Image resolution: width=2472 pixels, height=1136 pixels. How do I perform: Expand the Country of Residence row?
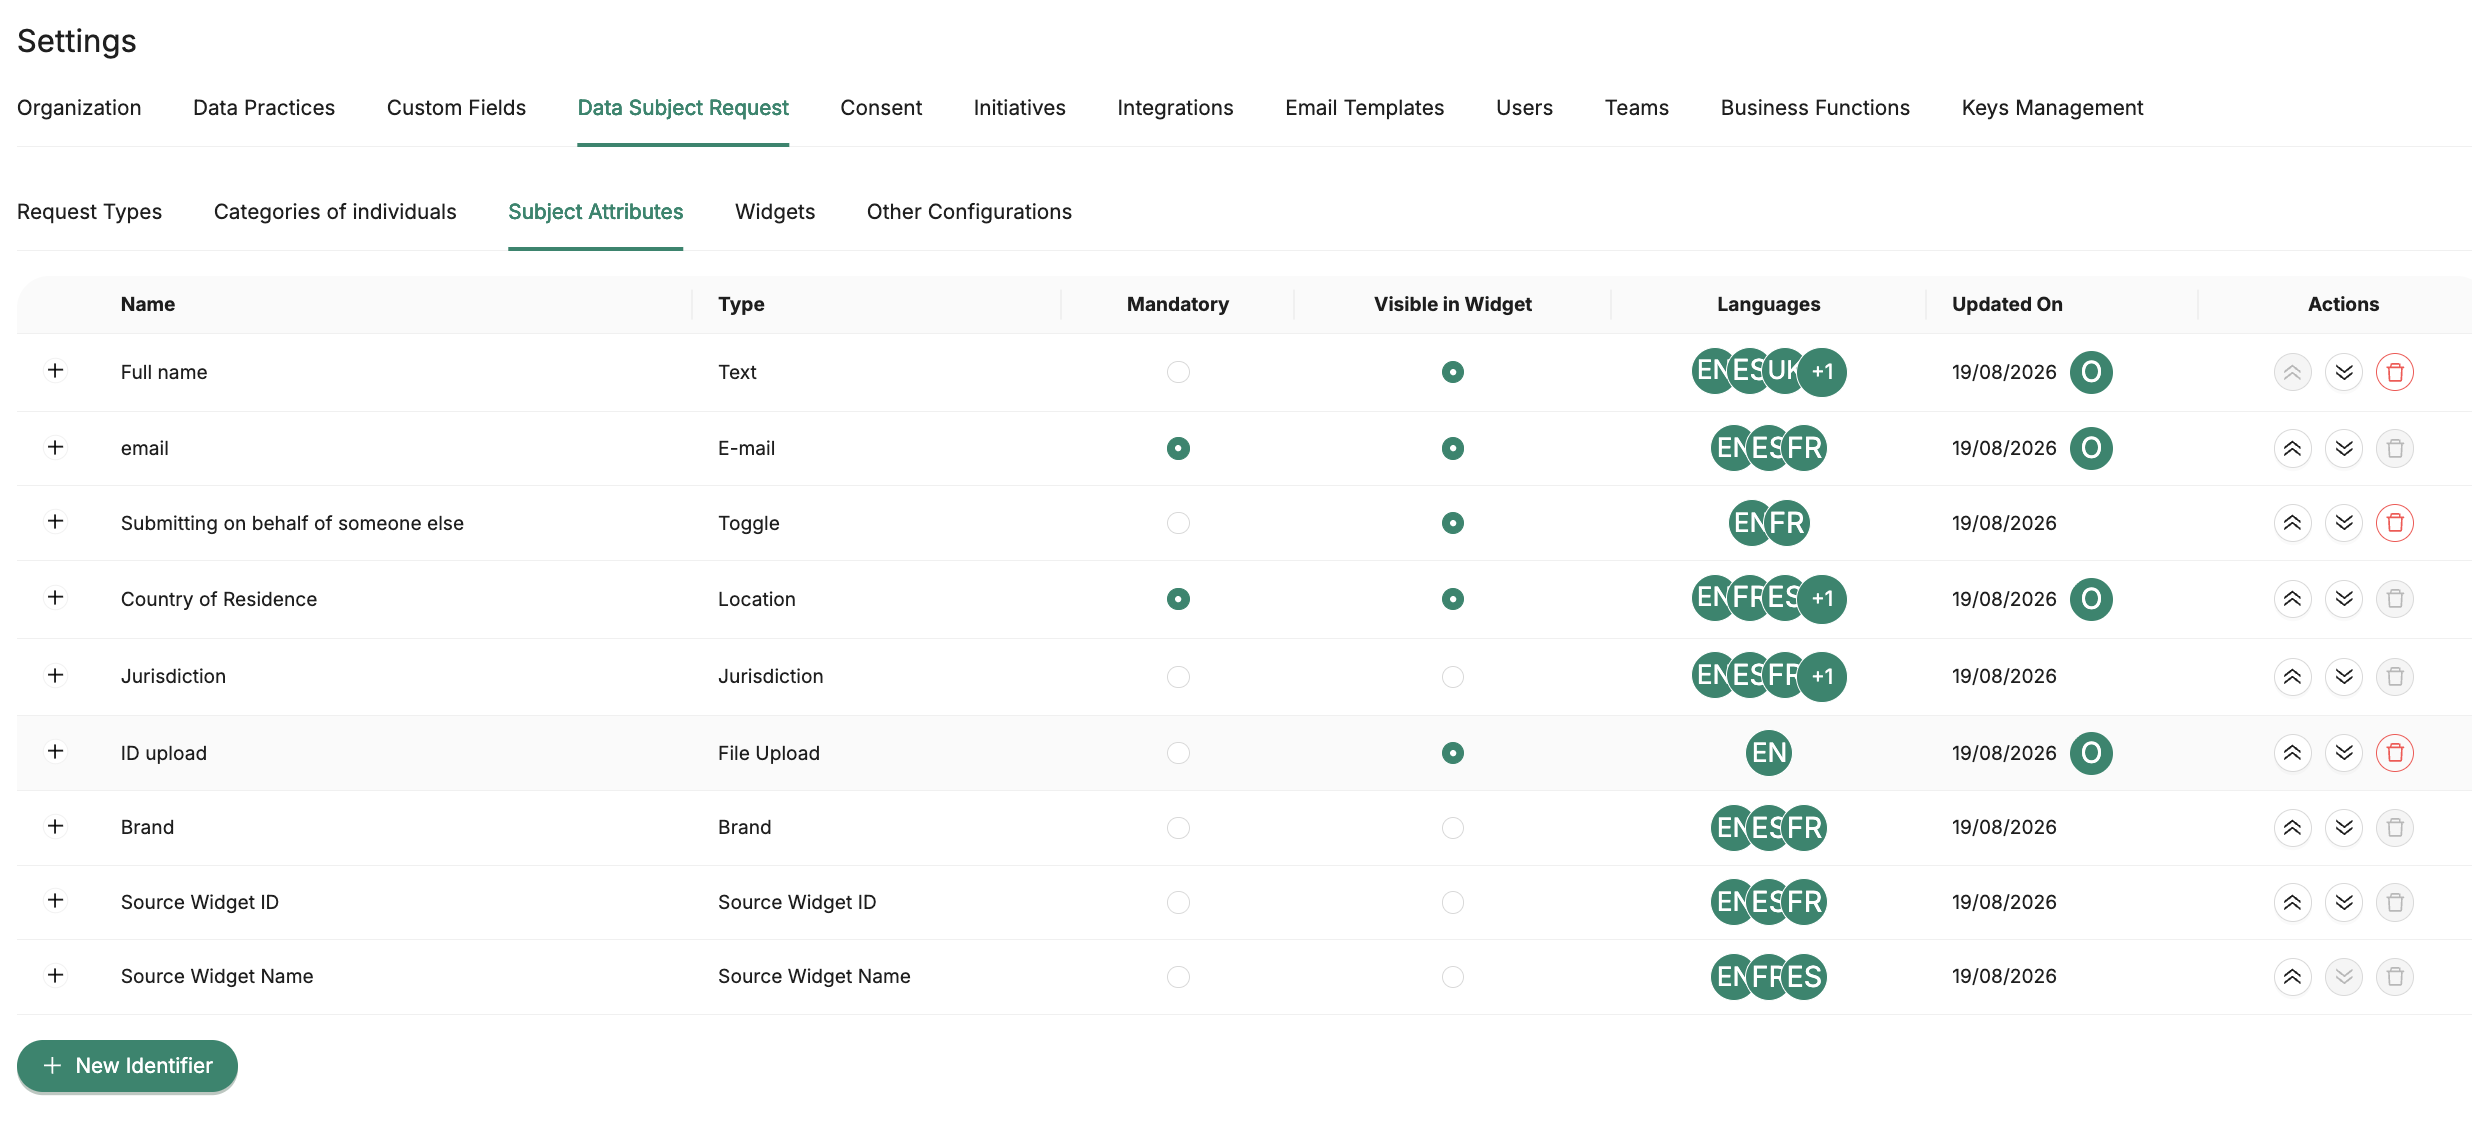(x=56, y=598)
